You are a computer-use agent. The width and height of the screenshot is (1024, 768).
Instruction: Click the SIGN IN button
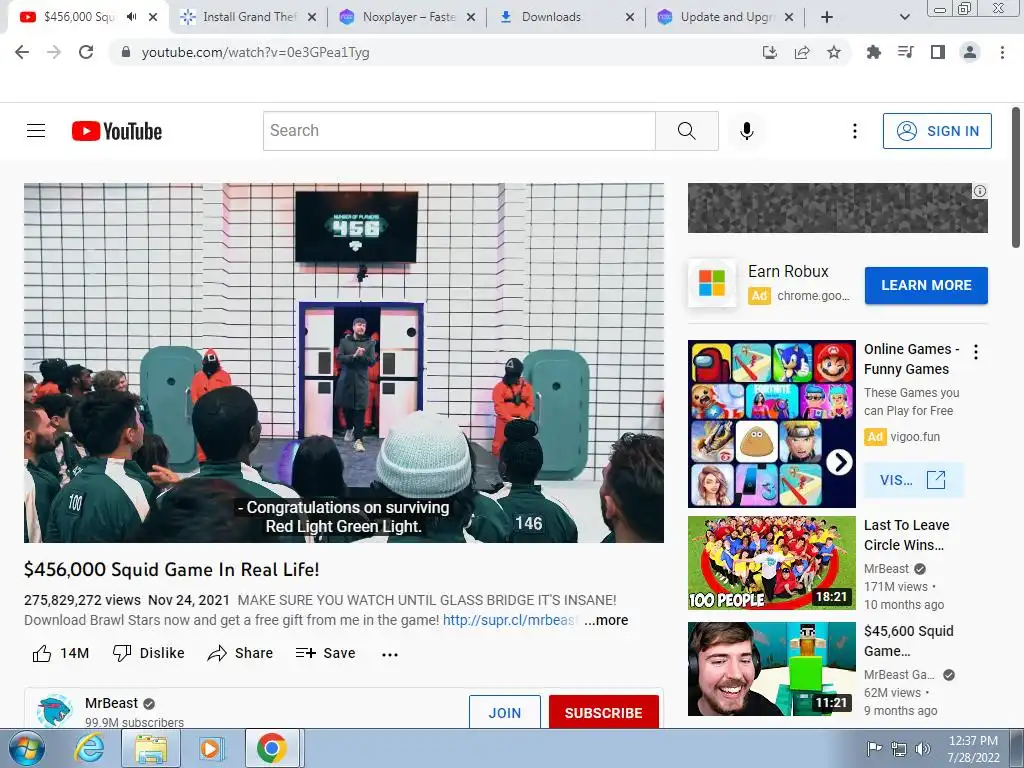tap(937, 131)
